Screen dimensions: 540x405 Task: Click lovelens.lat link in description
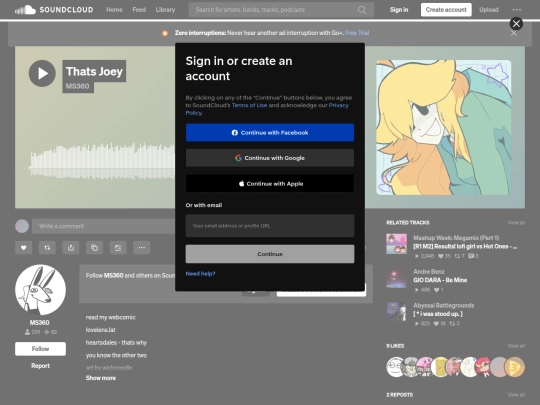[101, 330]
